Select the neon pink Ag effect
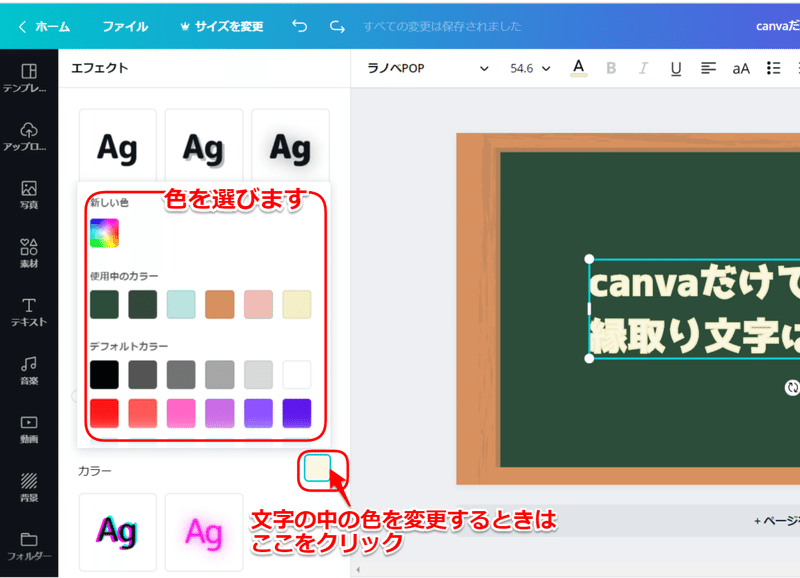The height and width of the screenshot is (578, 800). 204,532
